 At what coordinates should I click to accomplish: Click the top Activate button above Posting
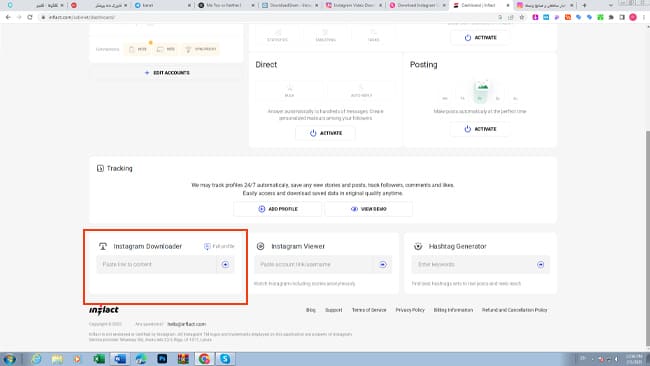tap(480, 37)
